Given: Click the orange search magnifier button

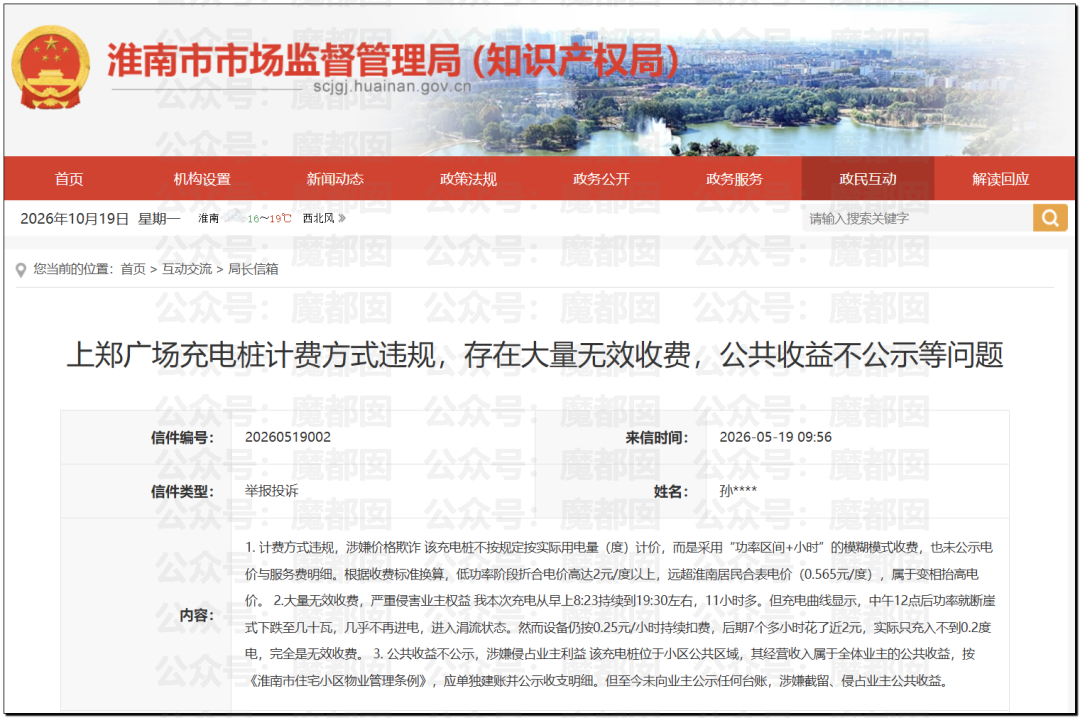Looking at the screenshot, I should [x=1050, y=218].
